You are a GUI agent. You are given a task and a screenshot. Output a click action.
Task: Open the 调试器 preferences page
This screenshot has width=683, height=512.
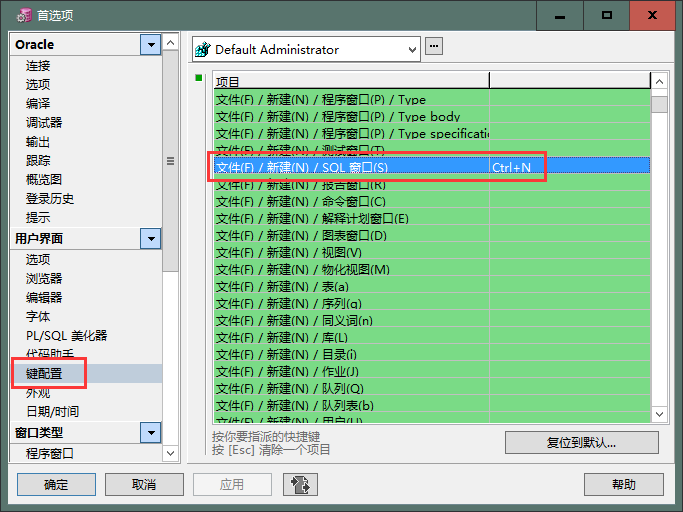pyautogui.click(x=44, y=122)
